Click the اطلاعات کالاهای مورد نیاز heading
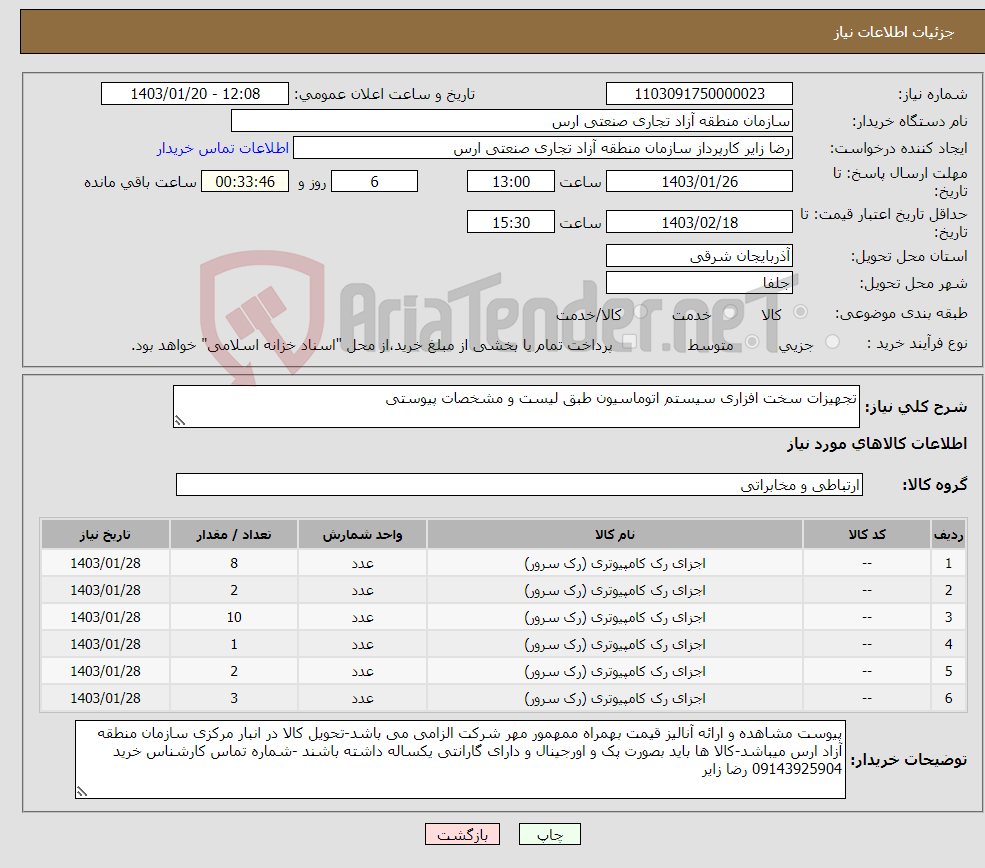The width and height of the screenshot is (985, 868). click(877, 443)
